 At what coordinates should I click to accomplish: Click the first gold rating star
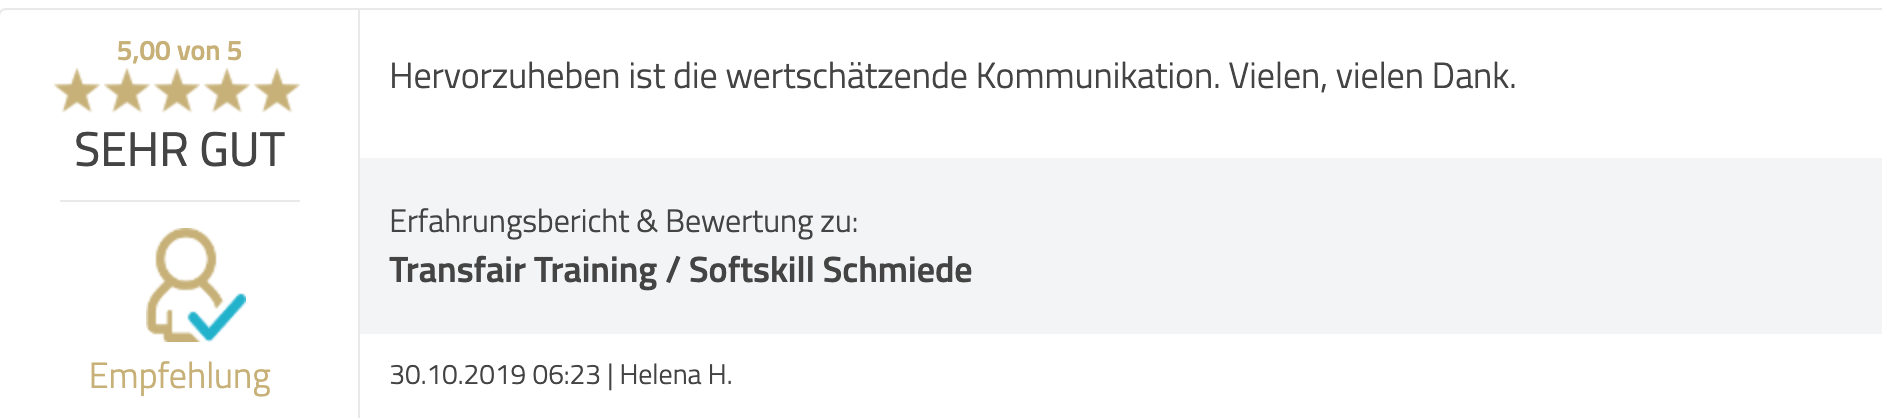(x=77, y=91)
